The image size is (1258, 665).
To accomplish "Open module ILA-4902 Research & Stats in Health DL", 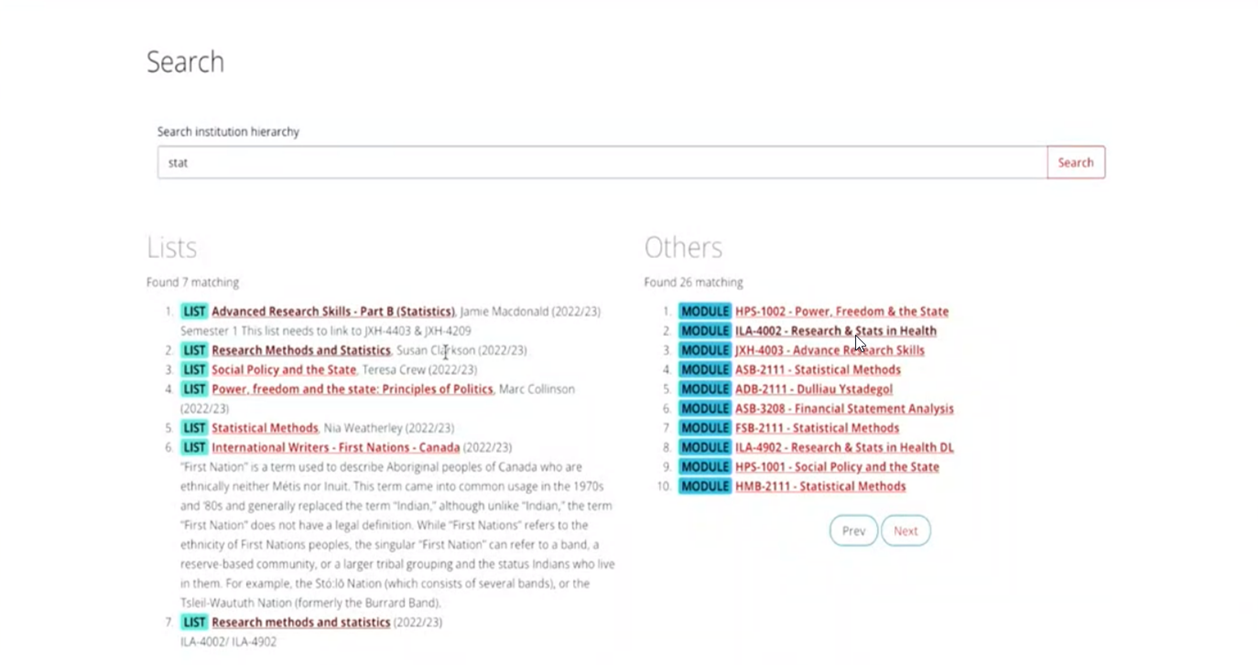I will click(x=844, y=448).
